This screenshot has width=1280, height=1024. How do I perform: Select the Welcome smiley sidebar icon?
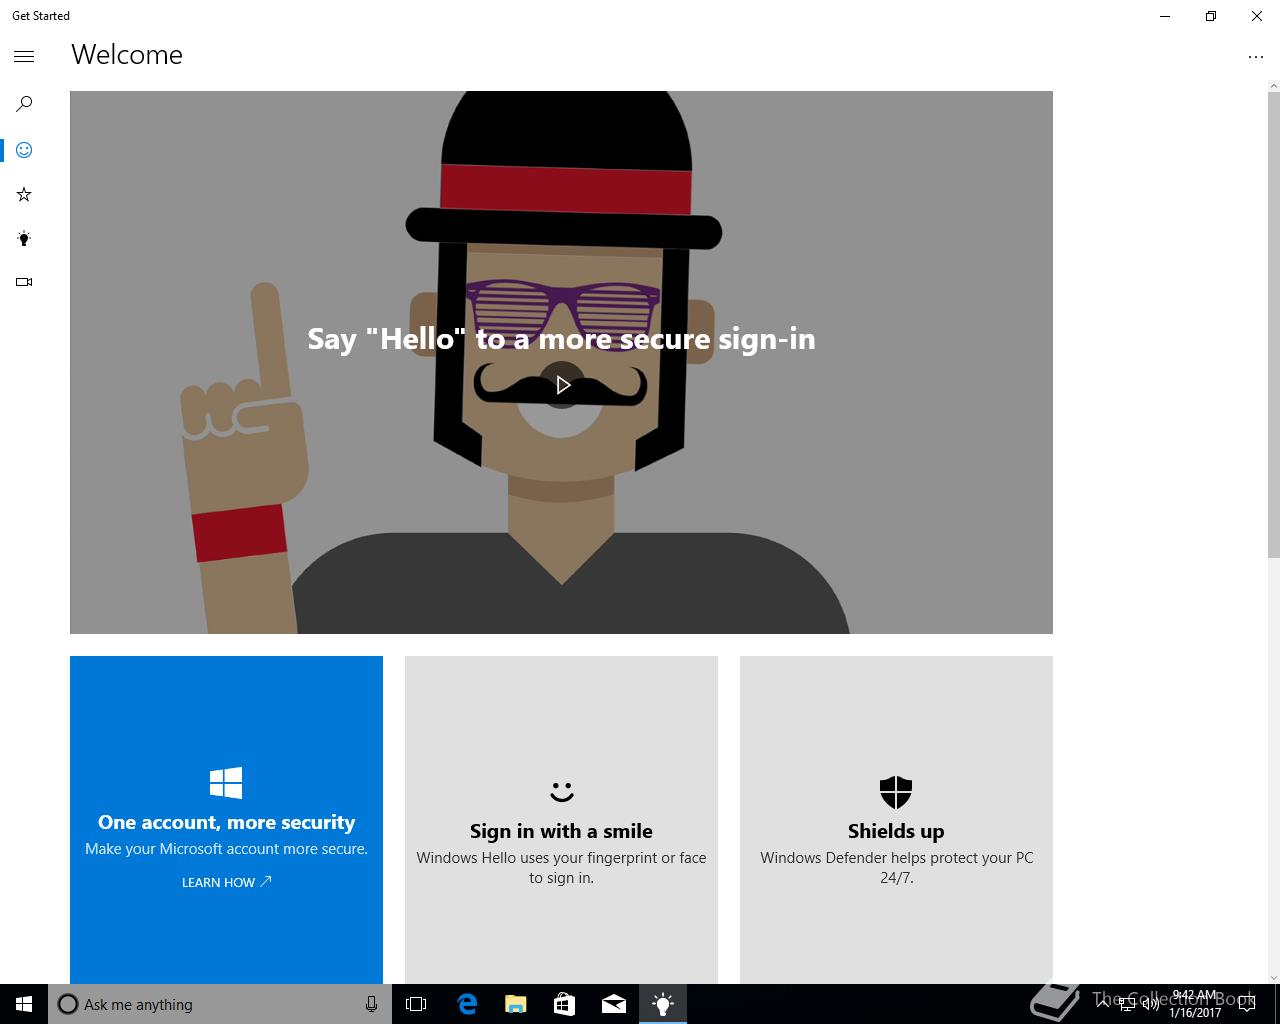point(24,150)
